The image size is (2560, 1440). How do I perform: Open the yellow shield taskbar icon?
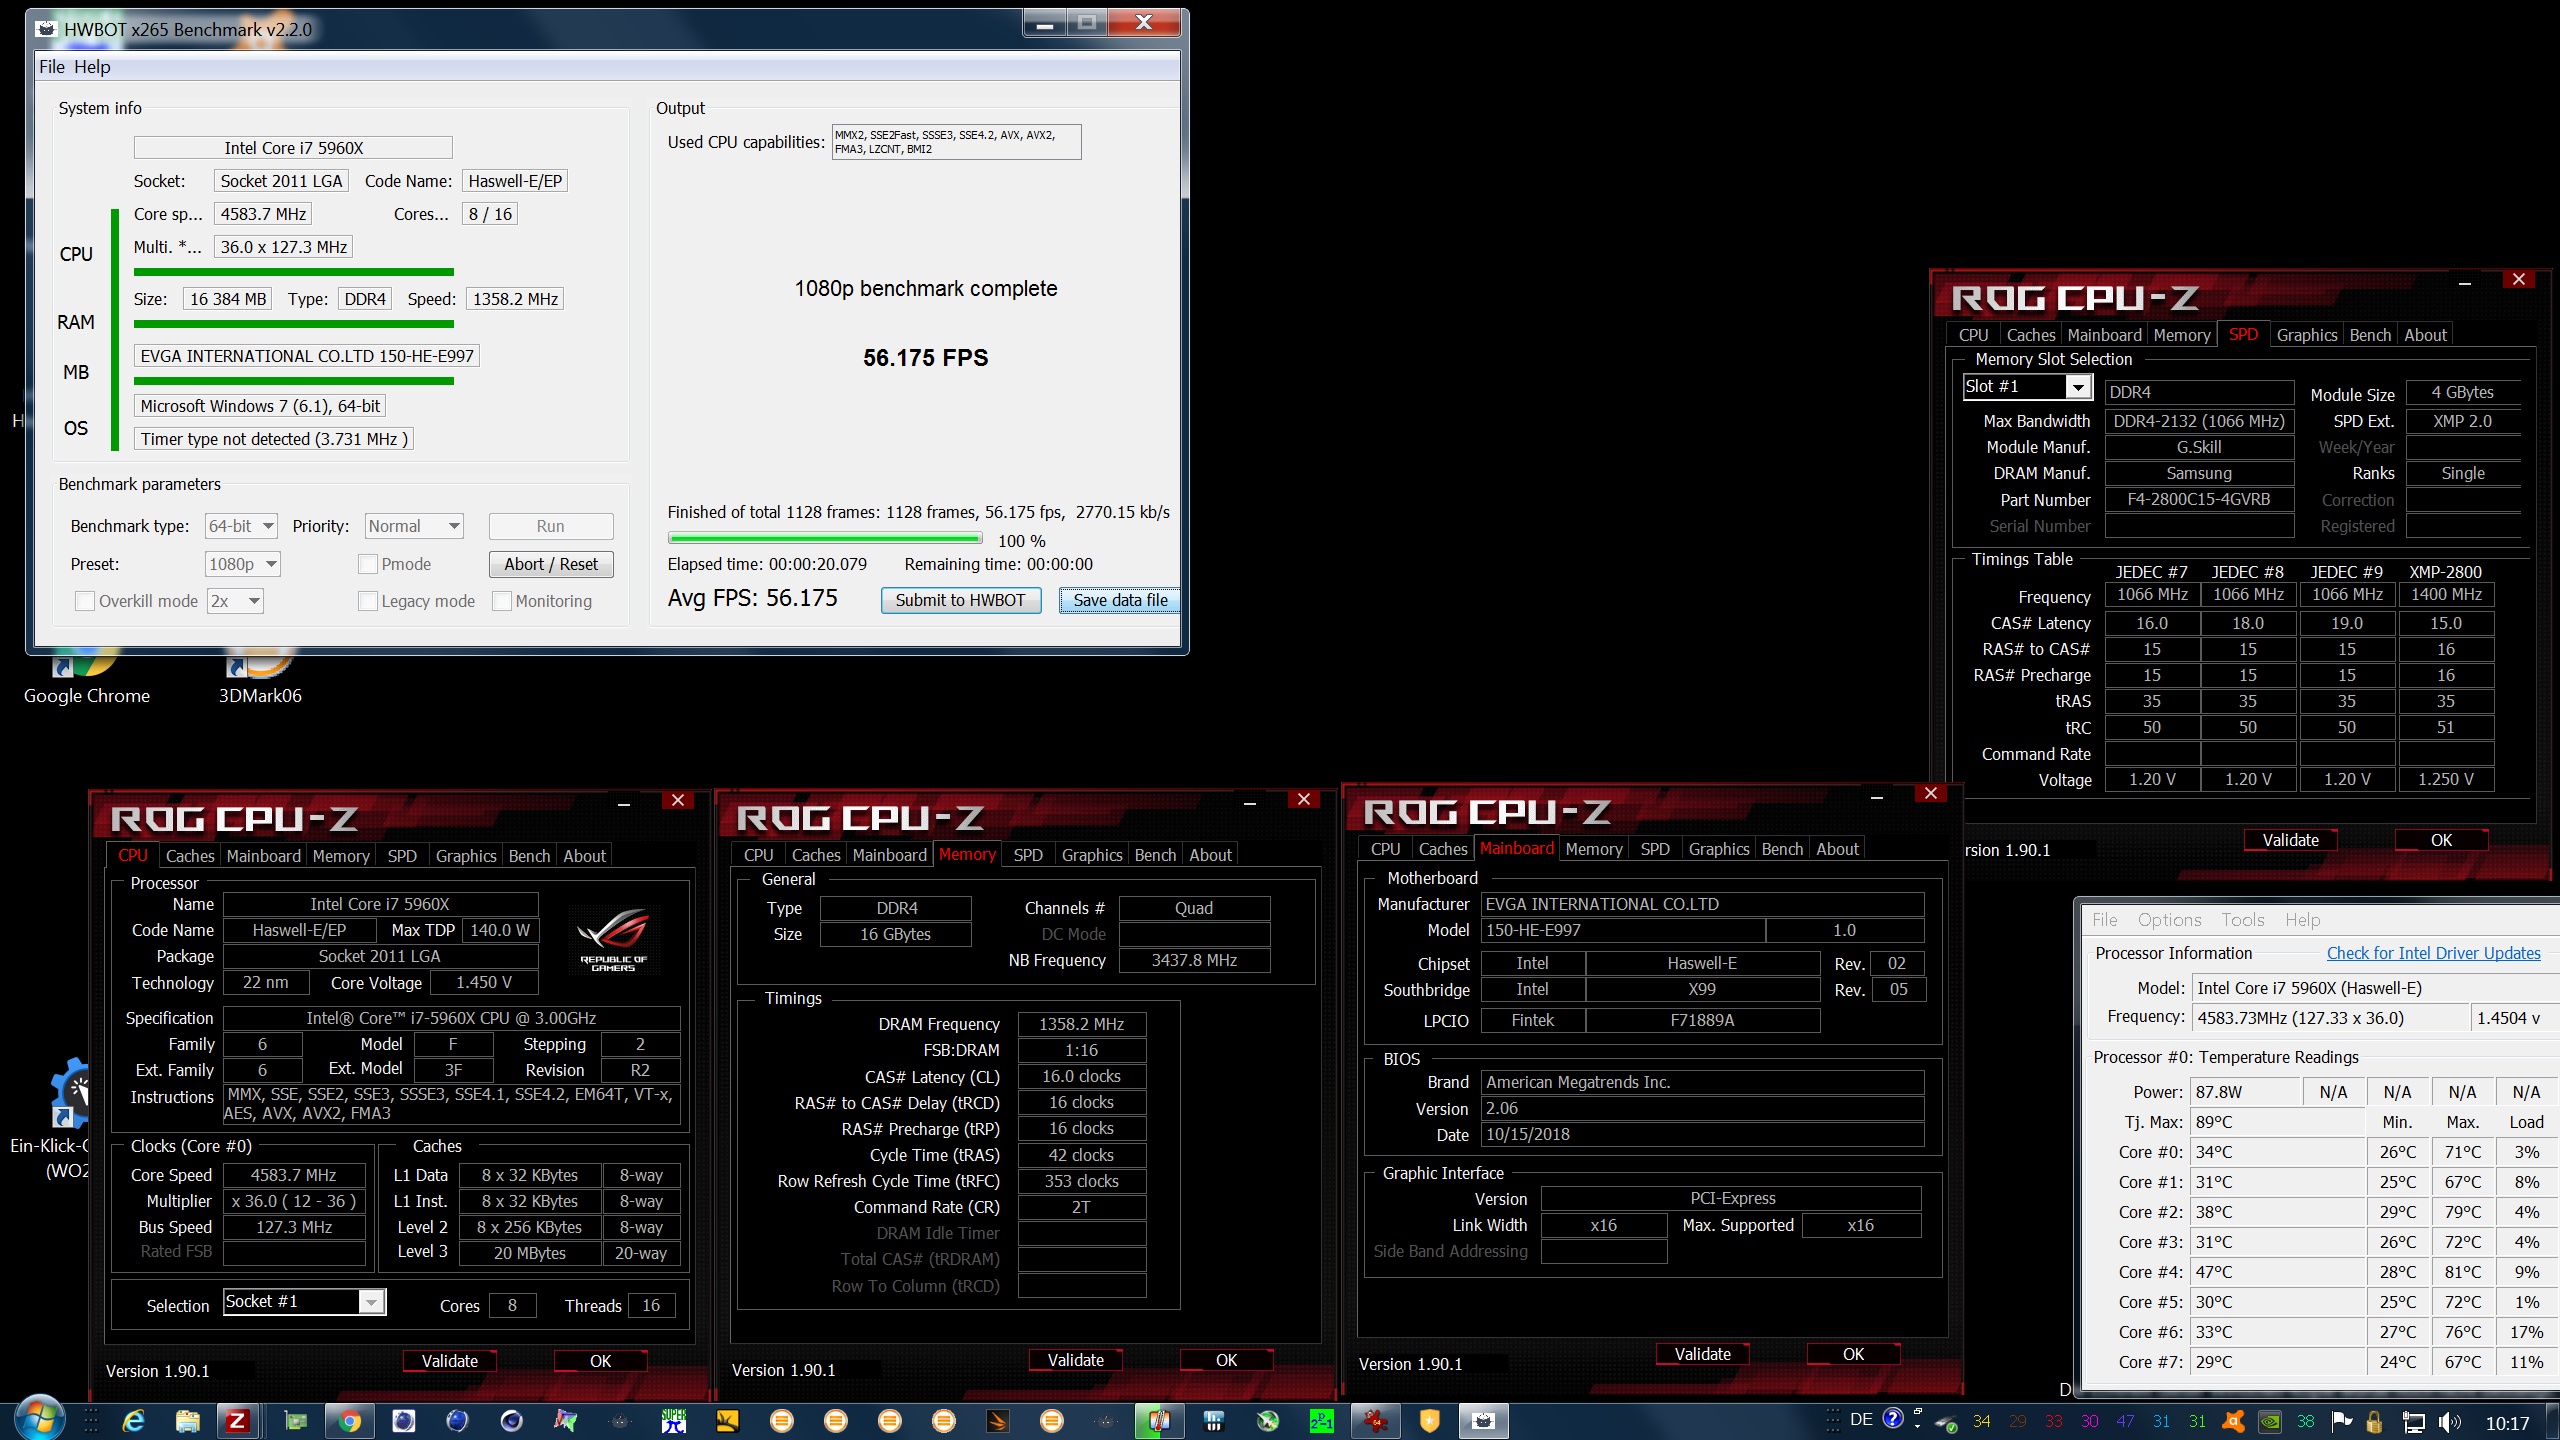click(x=1429, y=1420)
